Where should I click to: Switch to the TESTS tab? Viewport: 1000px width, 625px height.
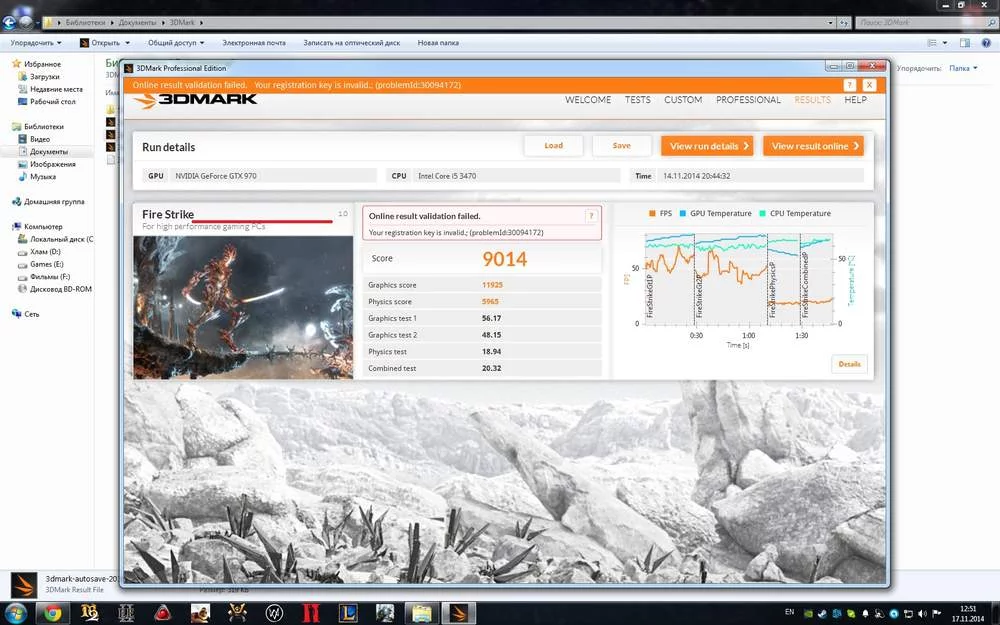point(637,99)
